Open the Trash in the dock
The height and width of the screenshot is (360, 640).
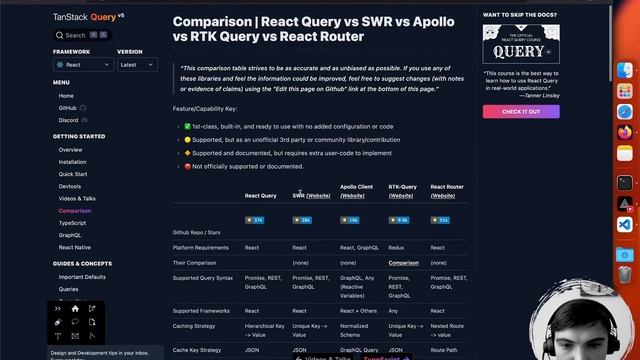(x=624, y=274)
